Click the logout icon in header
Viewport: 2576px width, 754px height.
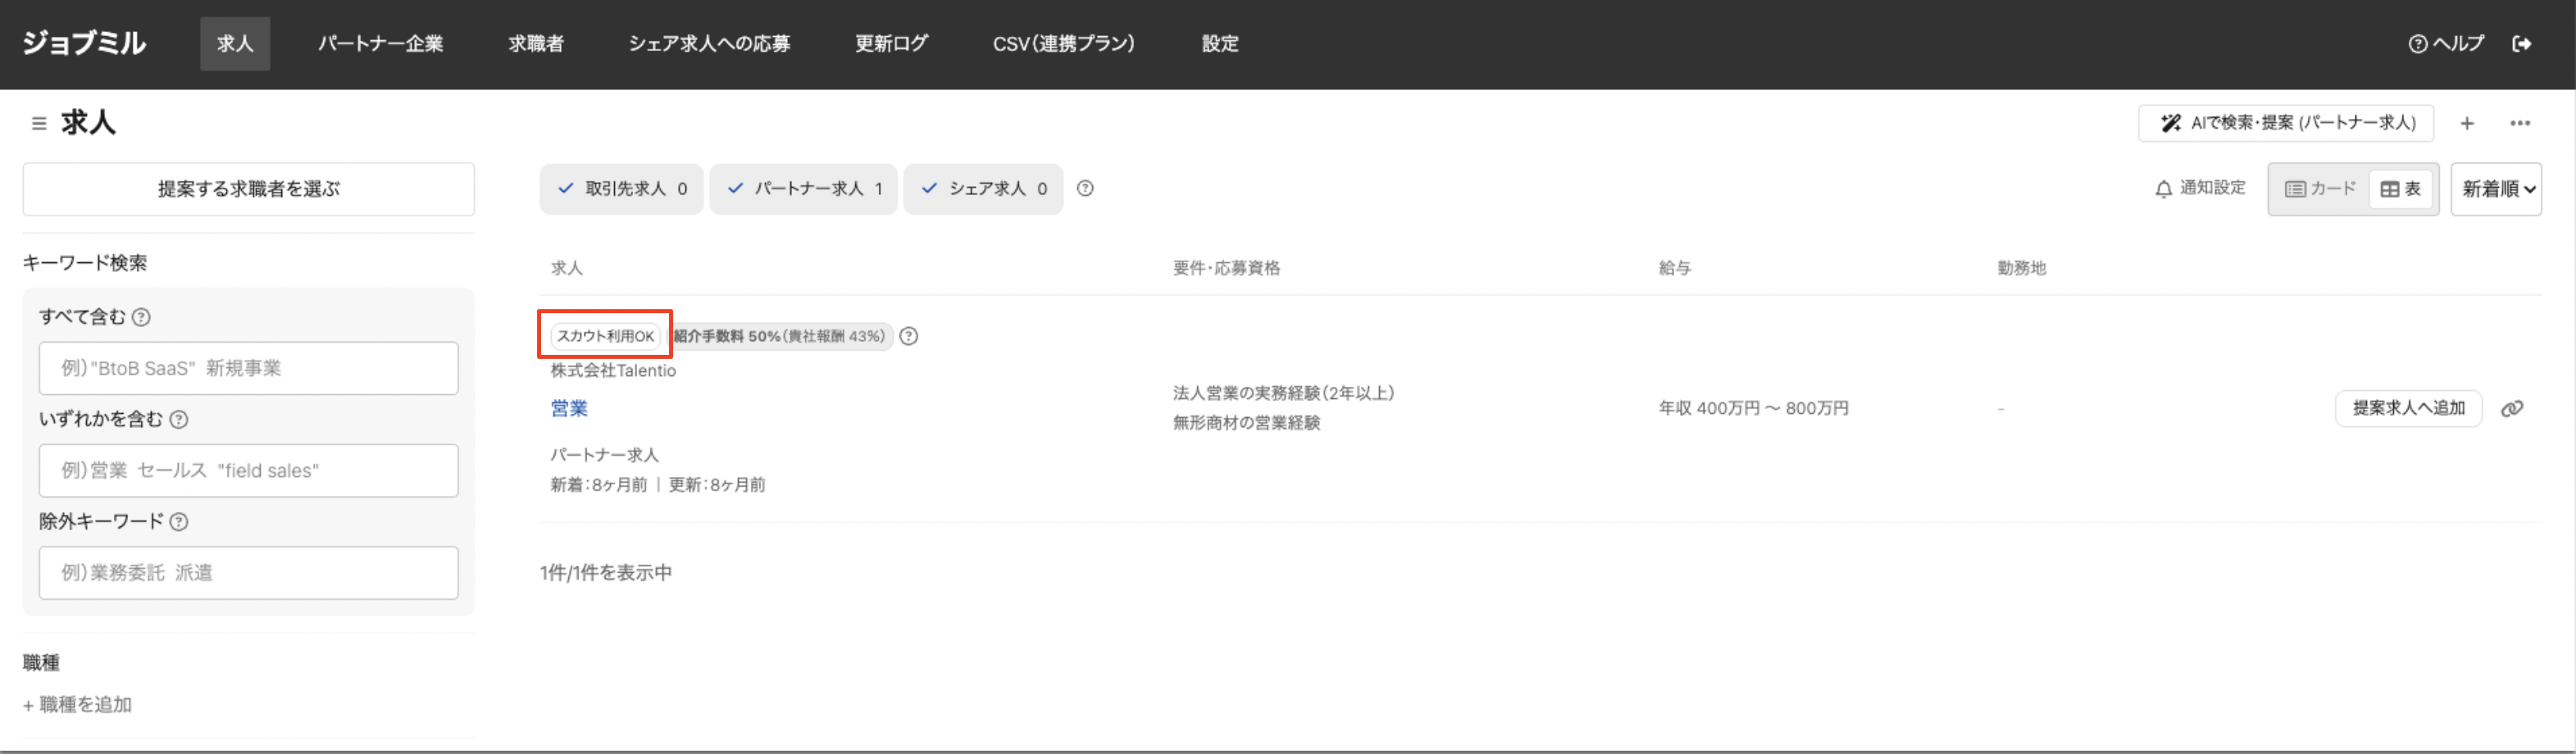click(x=2522, y=43)
